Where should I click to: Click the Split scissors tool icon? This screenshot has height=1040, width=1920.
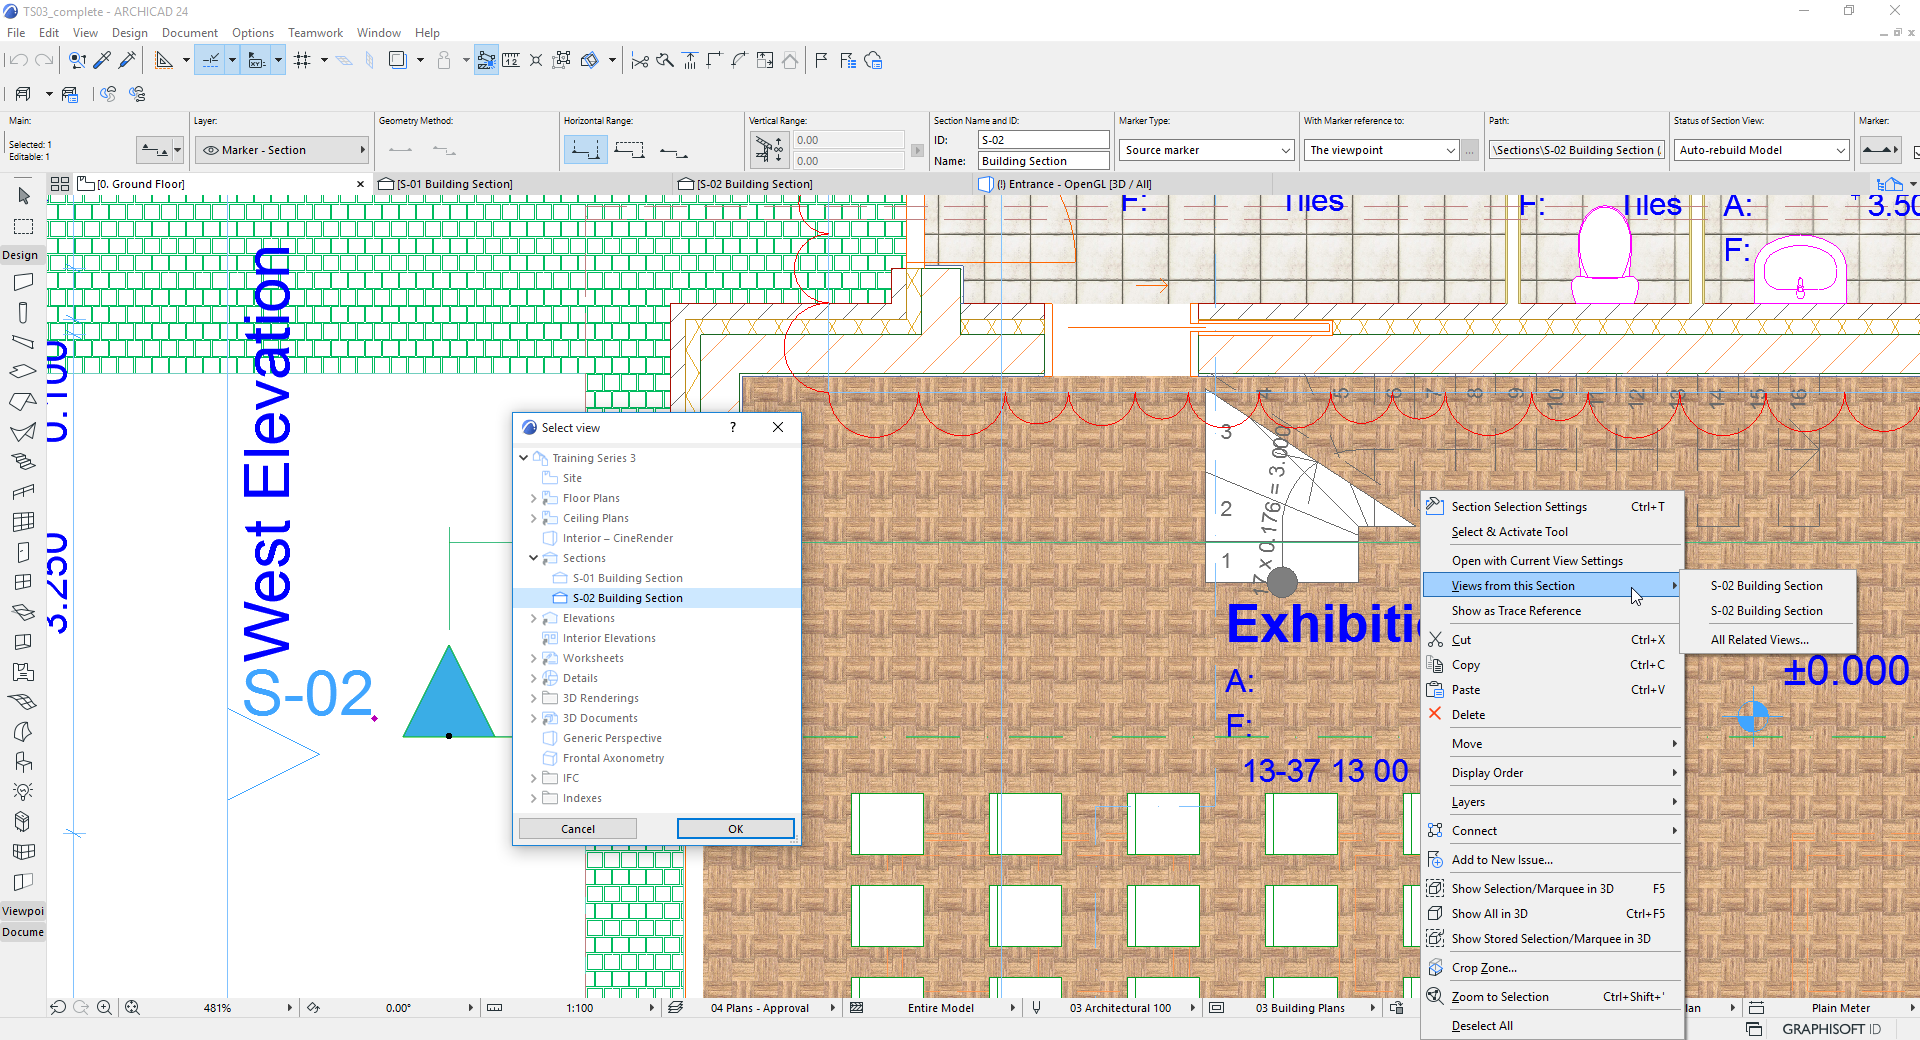coord(640,61)
